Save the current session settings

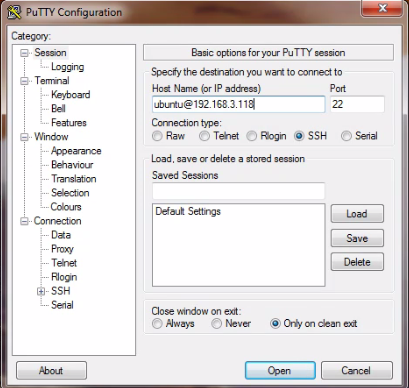click(357, 238)
